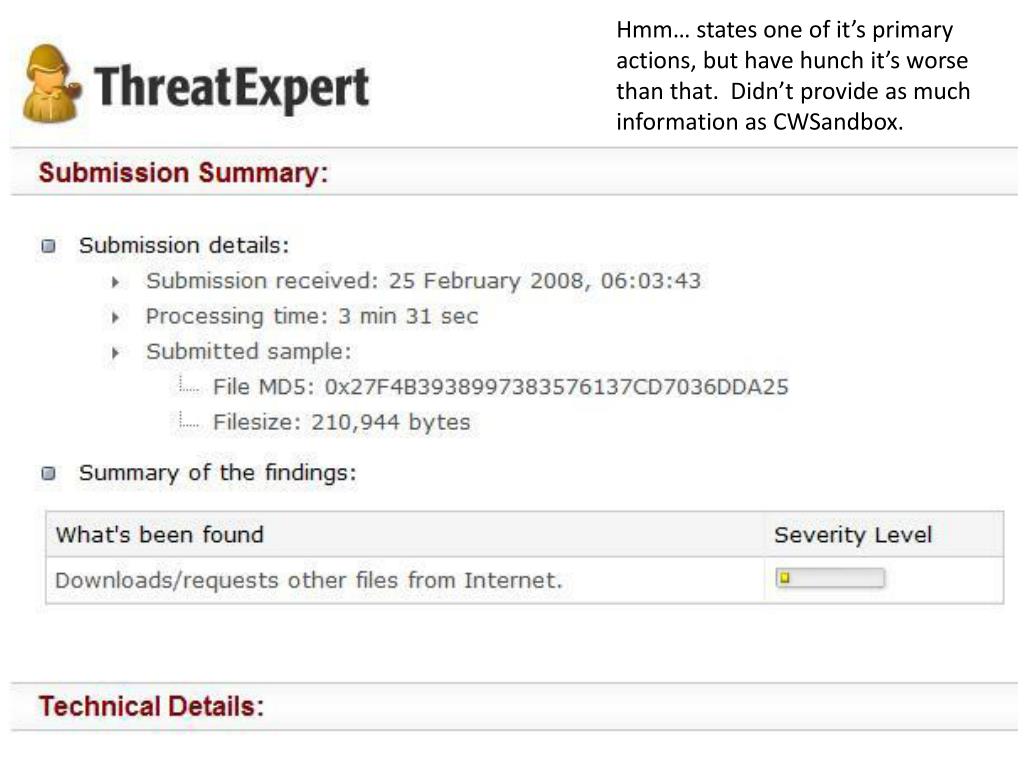The width and height of the screenshot is (1024, 768).
Task: Click the Severity Level column header
Action: point(853,535)
